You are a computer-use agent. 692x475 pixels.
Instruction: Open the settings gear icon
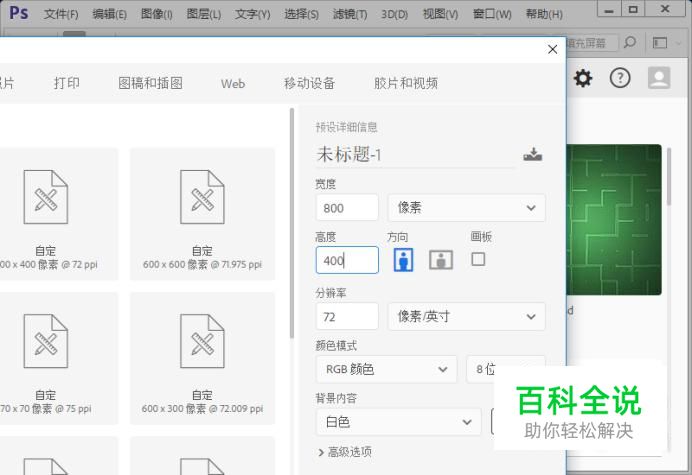(583, 78)
